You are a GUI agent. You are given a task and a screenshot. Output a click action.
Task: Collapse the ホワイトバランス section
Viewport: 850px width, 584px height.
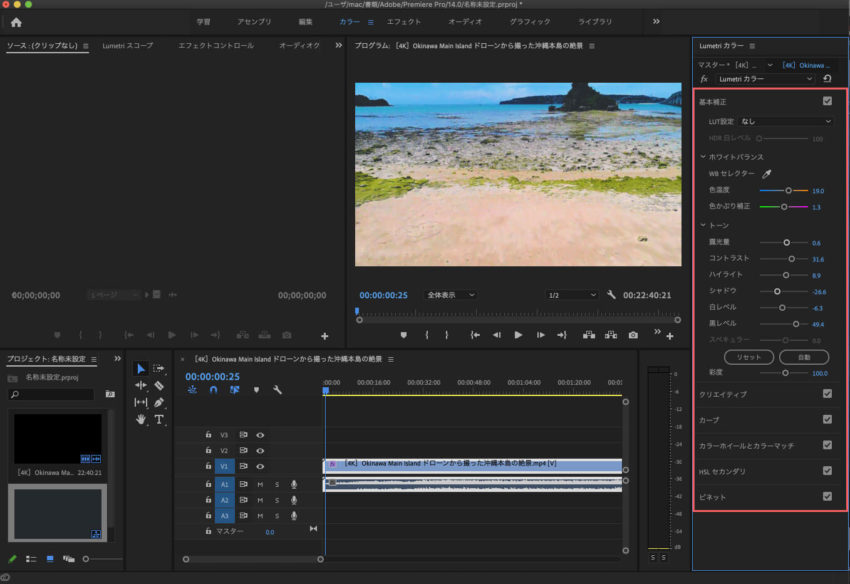pyautogui.click(x=703, y=157)
